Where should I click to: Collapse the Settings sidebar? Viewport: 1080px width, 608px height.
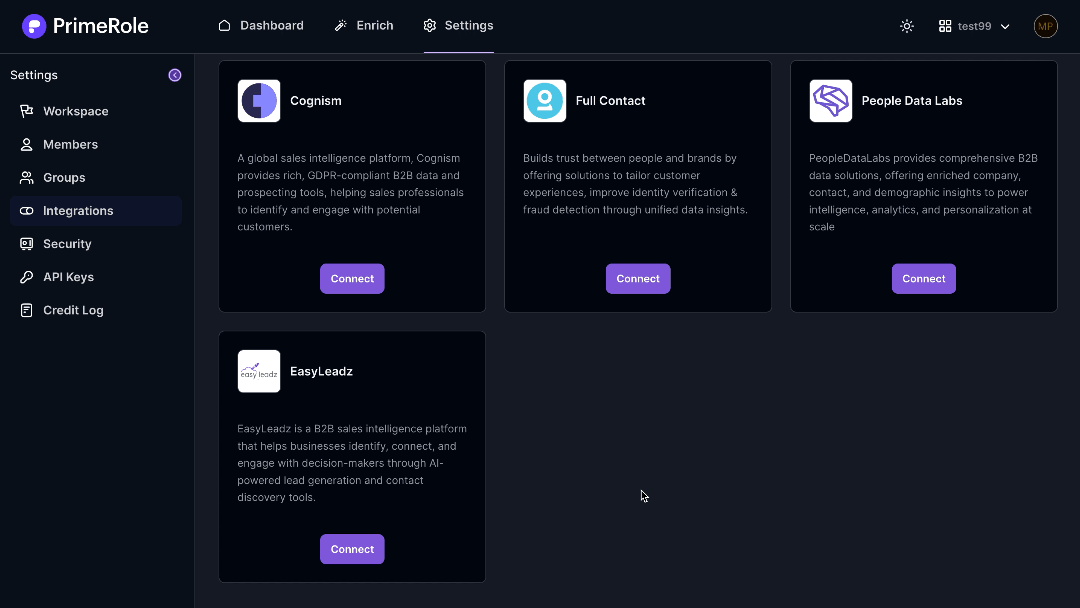pyautogui.click(x=175, y=75)
